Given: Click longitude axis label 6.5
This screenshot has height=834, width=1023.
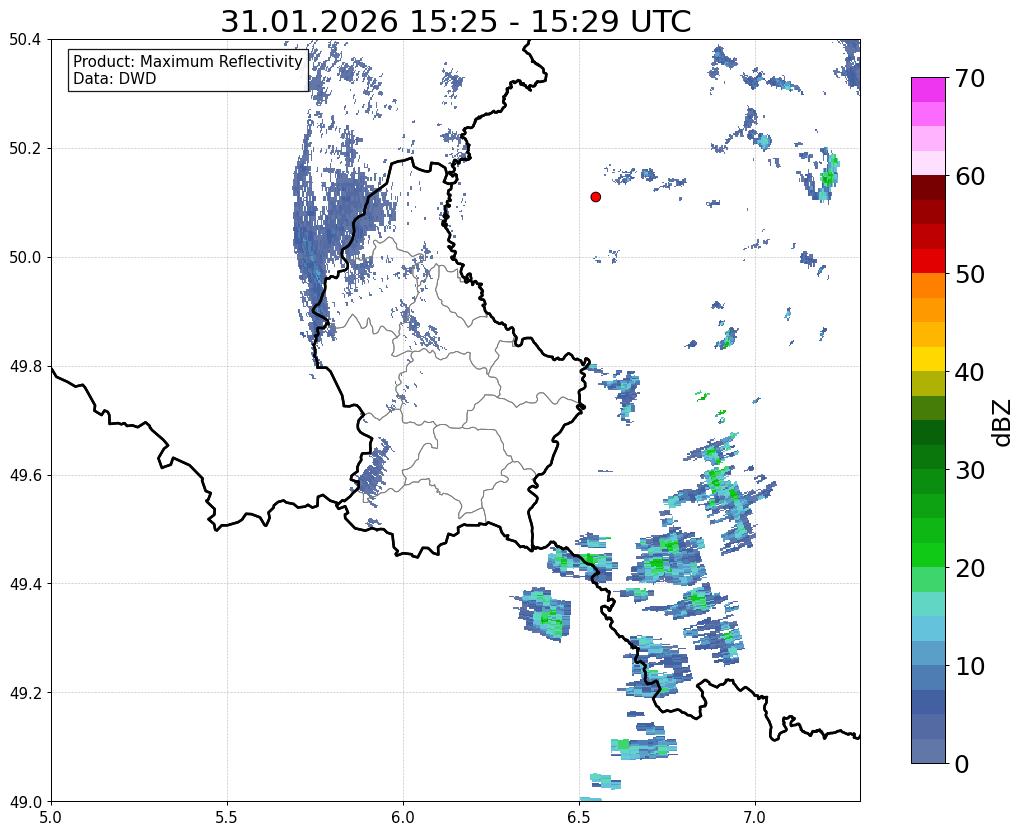Looking at the screenshot, I should tap(579, 817).
